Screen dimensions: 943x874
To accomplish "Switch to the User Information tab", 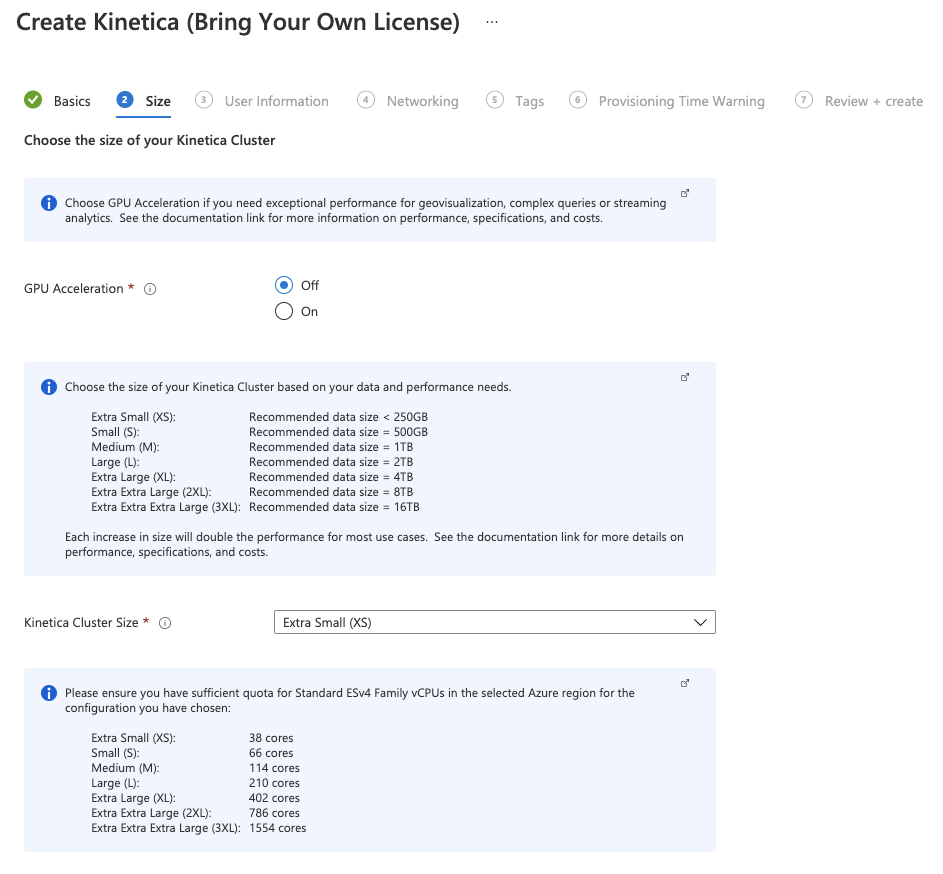I will [277, 101].
